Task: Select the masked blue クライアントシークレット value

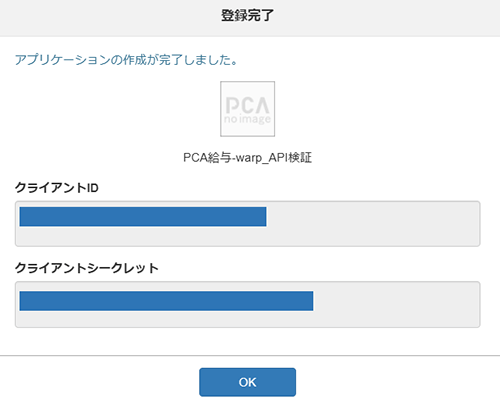Action: [166, 301]
